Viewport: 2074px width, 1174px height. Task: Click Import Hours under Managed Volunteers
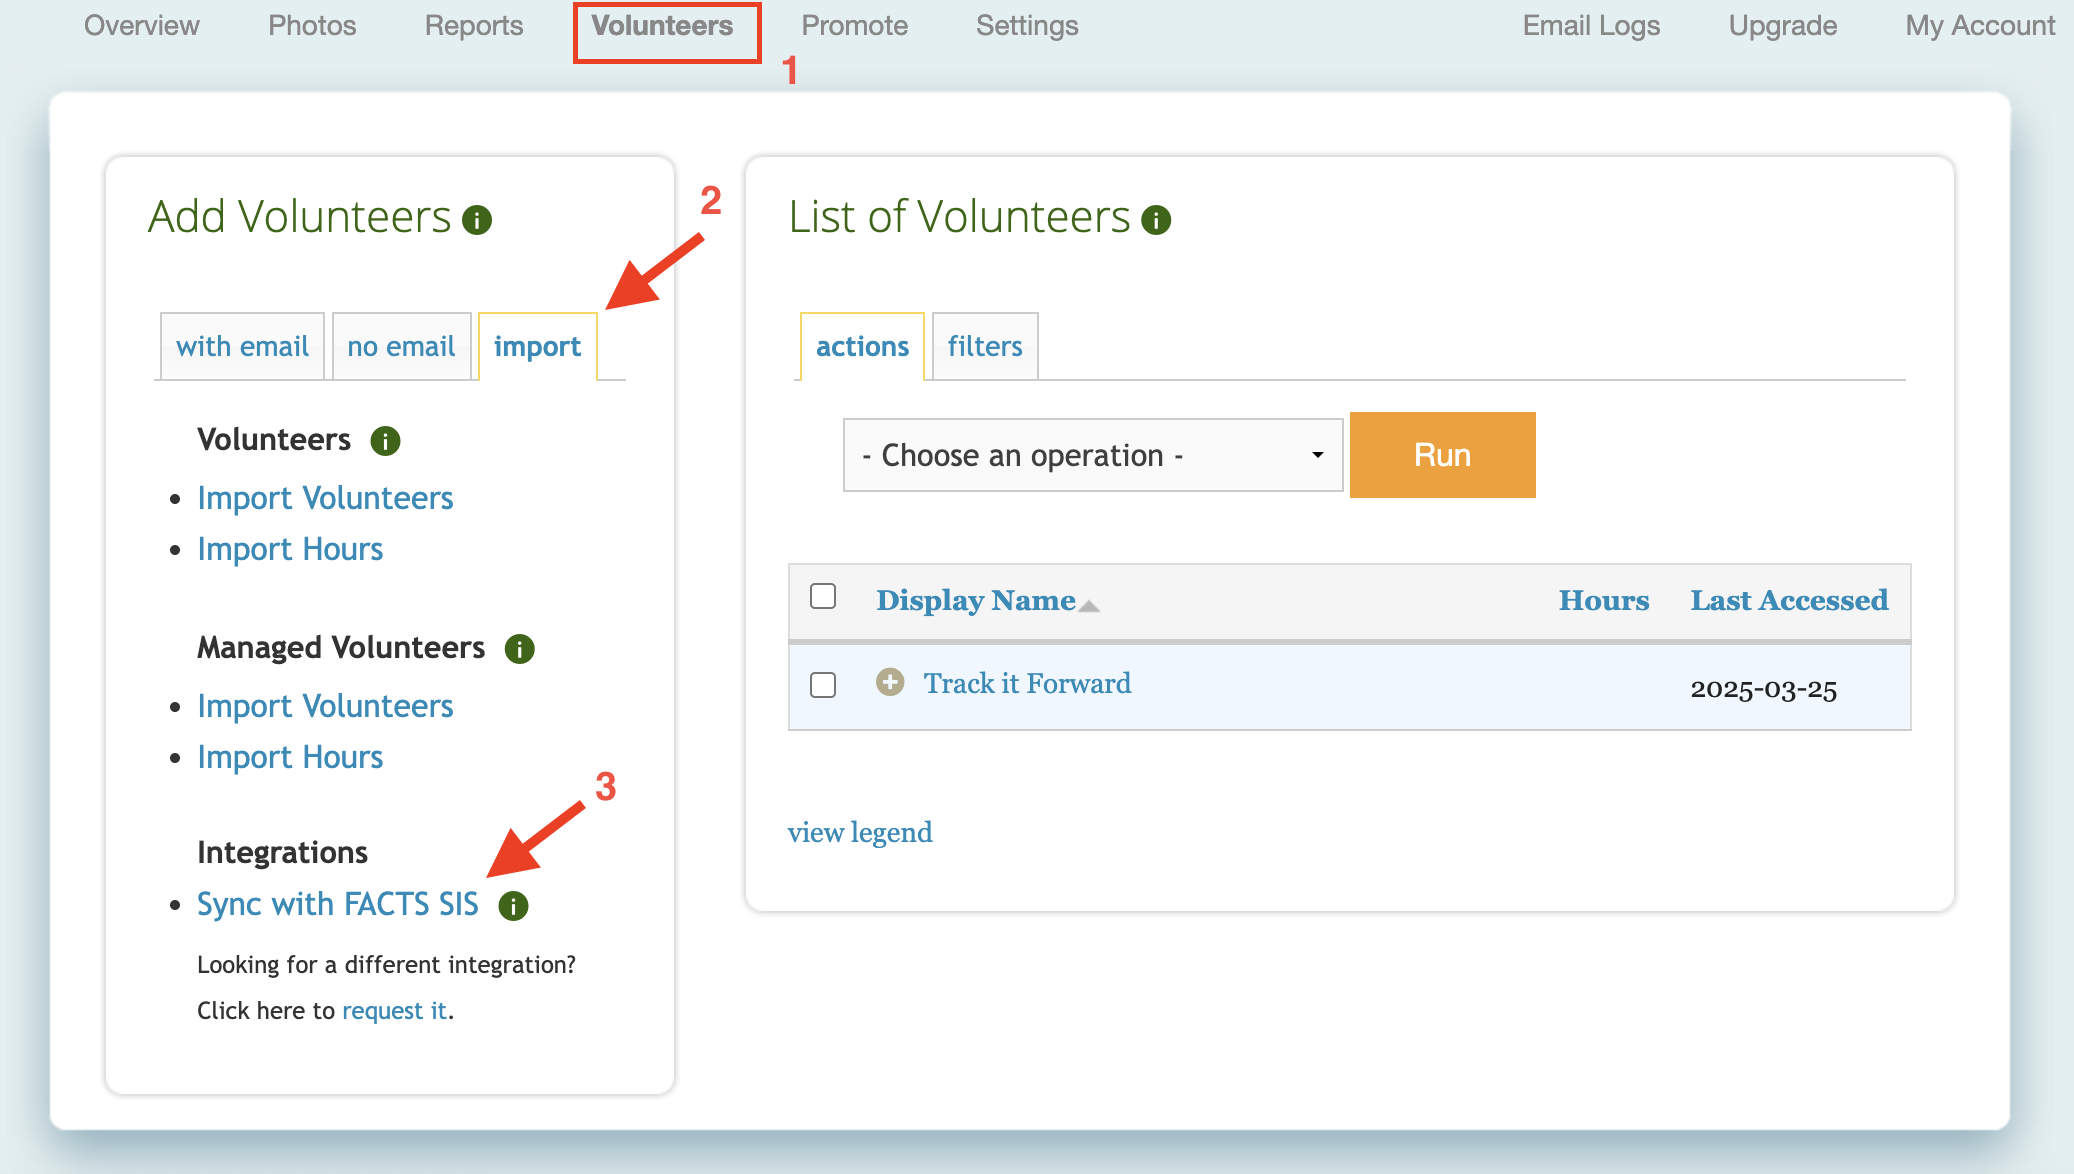coord(290,758)
